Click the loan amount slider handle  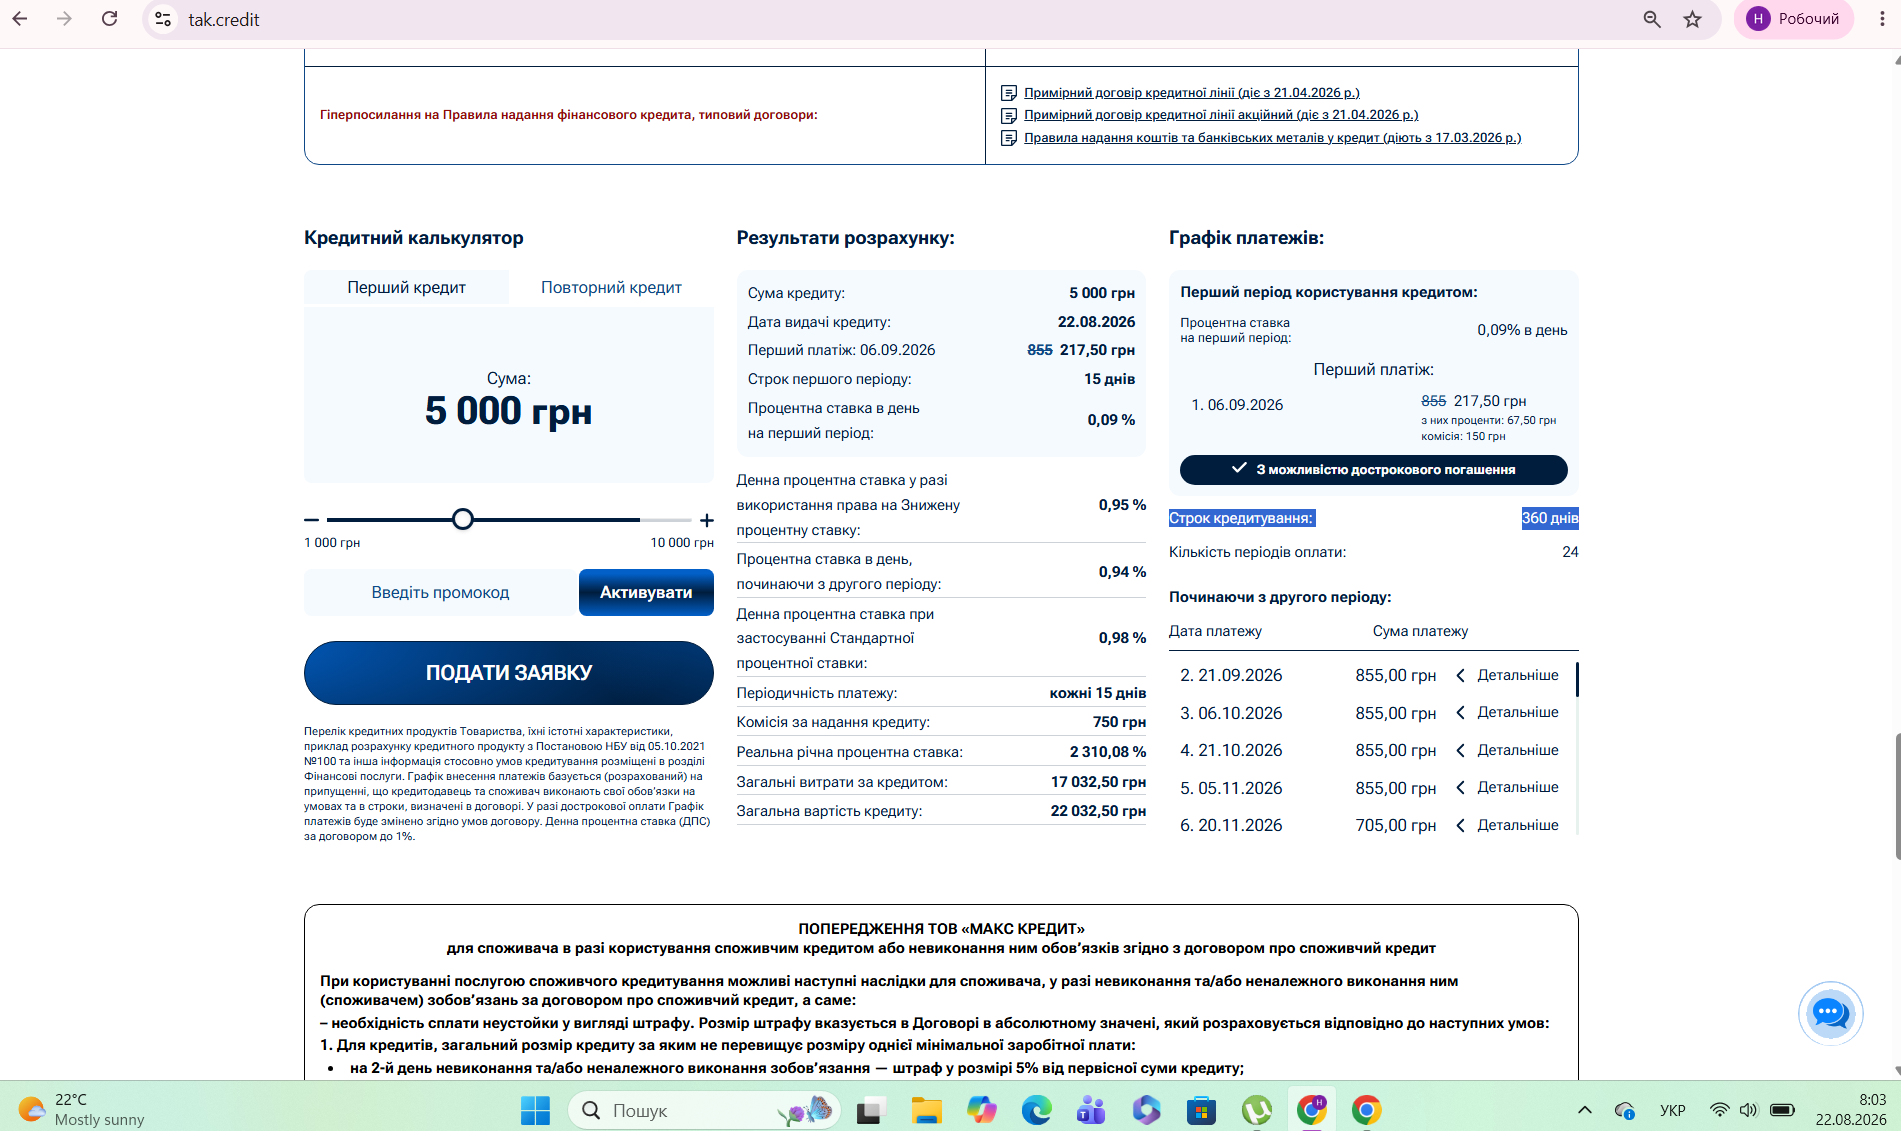click(x=462, y=519)
